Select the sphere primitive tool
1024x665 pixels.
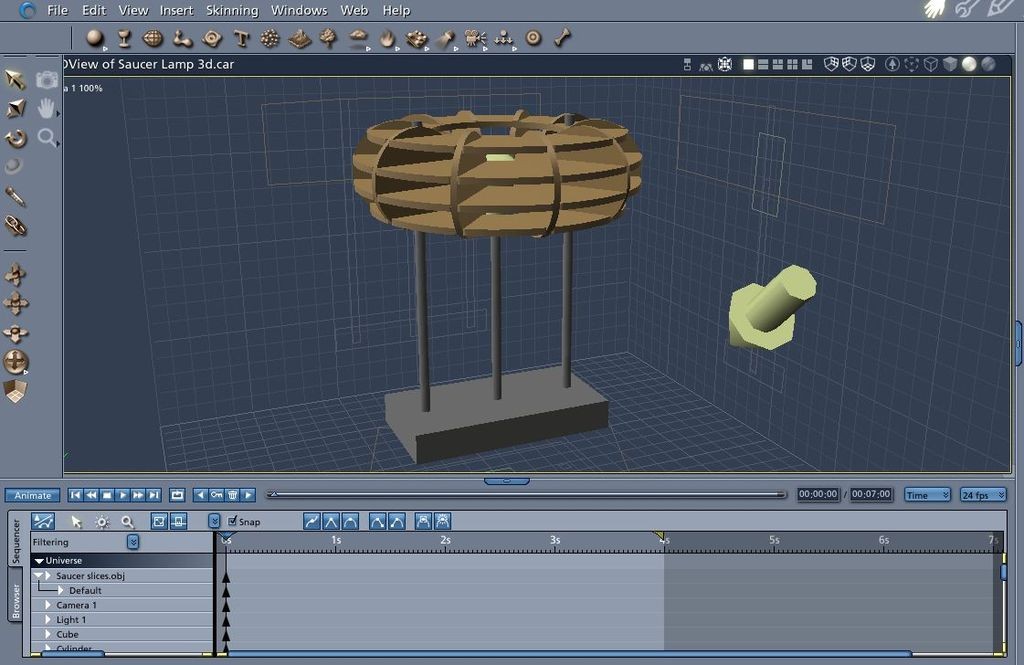point(95,39)
